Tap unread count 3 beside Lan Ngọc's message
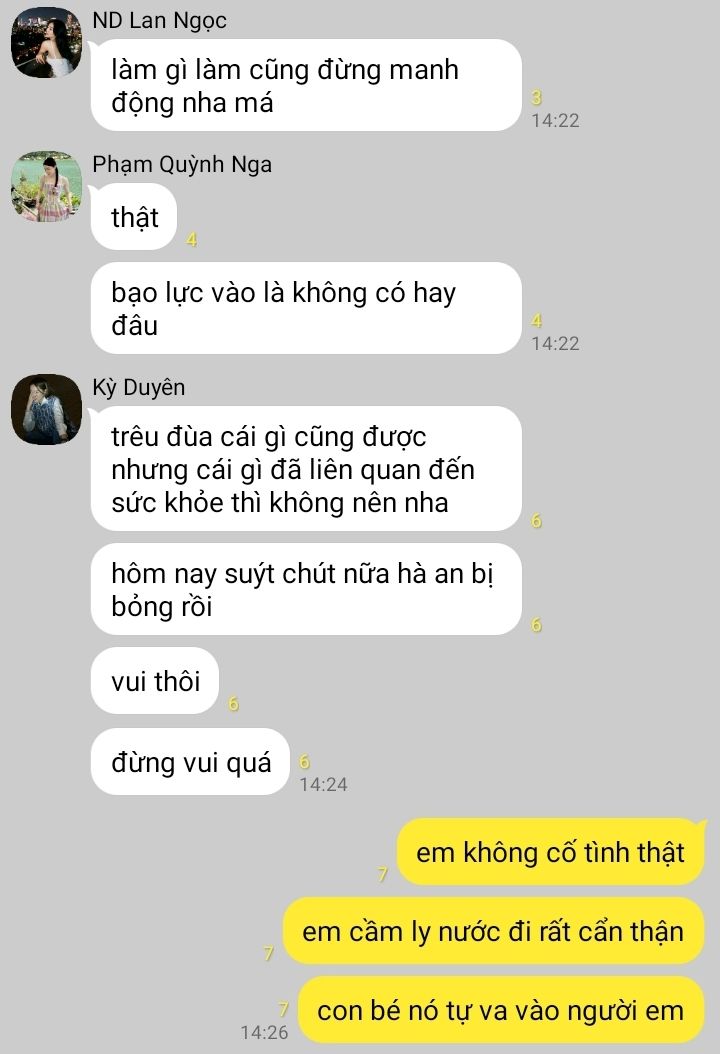Image resolution: width=720 pixels, height=1054 pixels. pos(536,97)
